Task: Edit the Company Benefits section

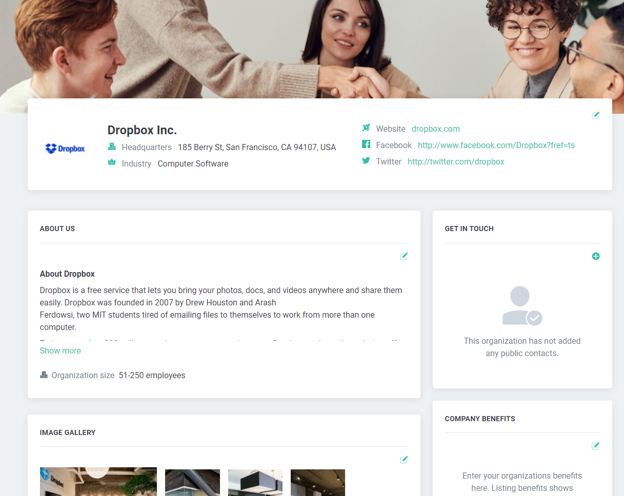Action: pyautogui.click(x=595, y=445)
